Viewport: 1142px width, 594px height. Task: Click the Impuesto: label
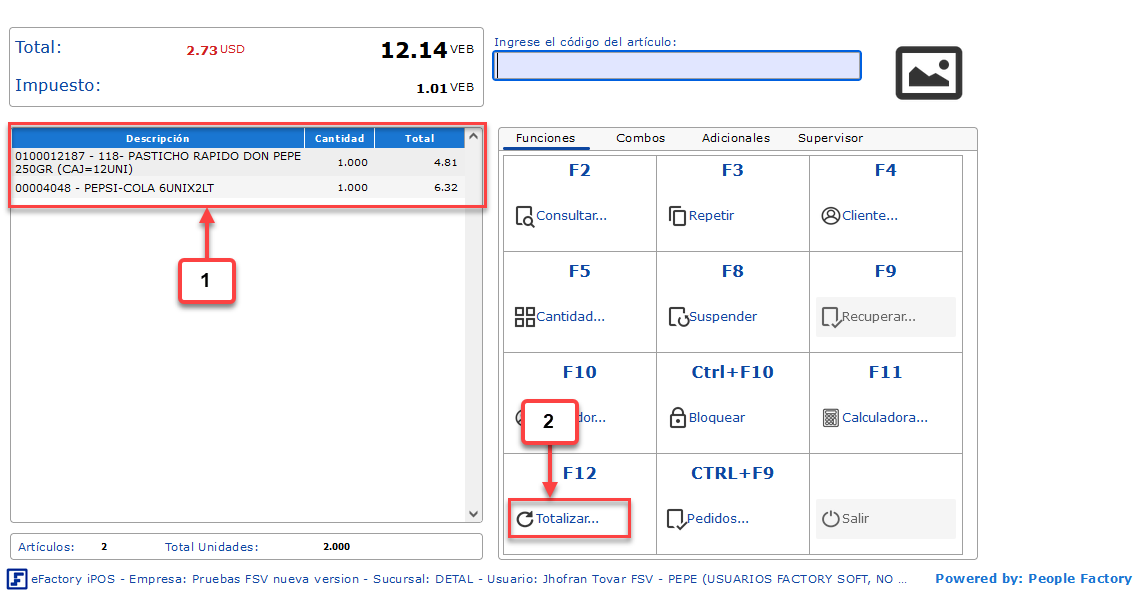coord(58,85)
